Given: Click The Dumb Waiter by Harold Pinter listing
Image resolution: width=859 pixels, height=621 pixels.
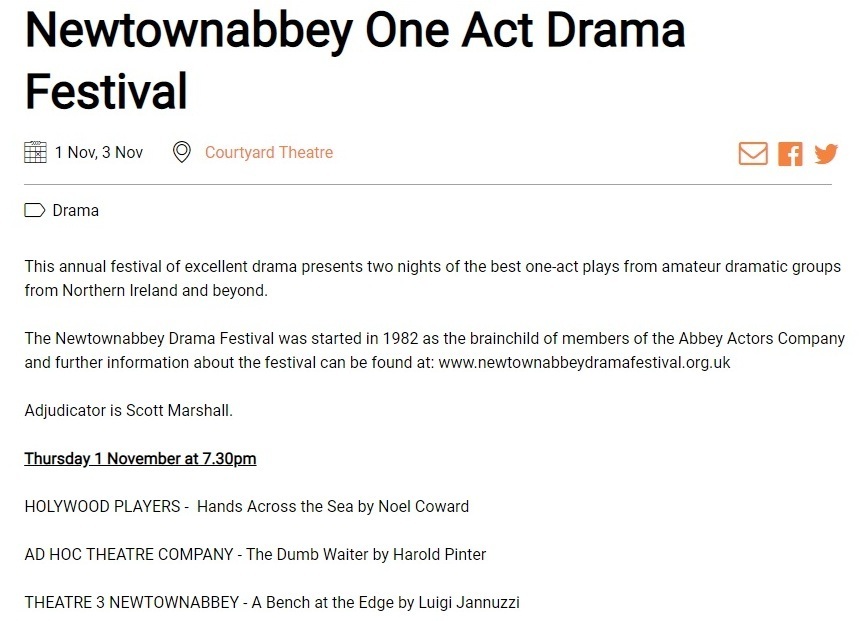Looking at the screenshot, I should (x=366, y=554).
